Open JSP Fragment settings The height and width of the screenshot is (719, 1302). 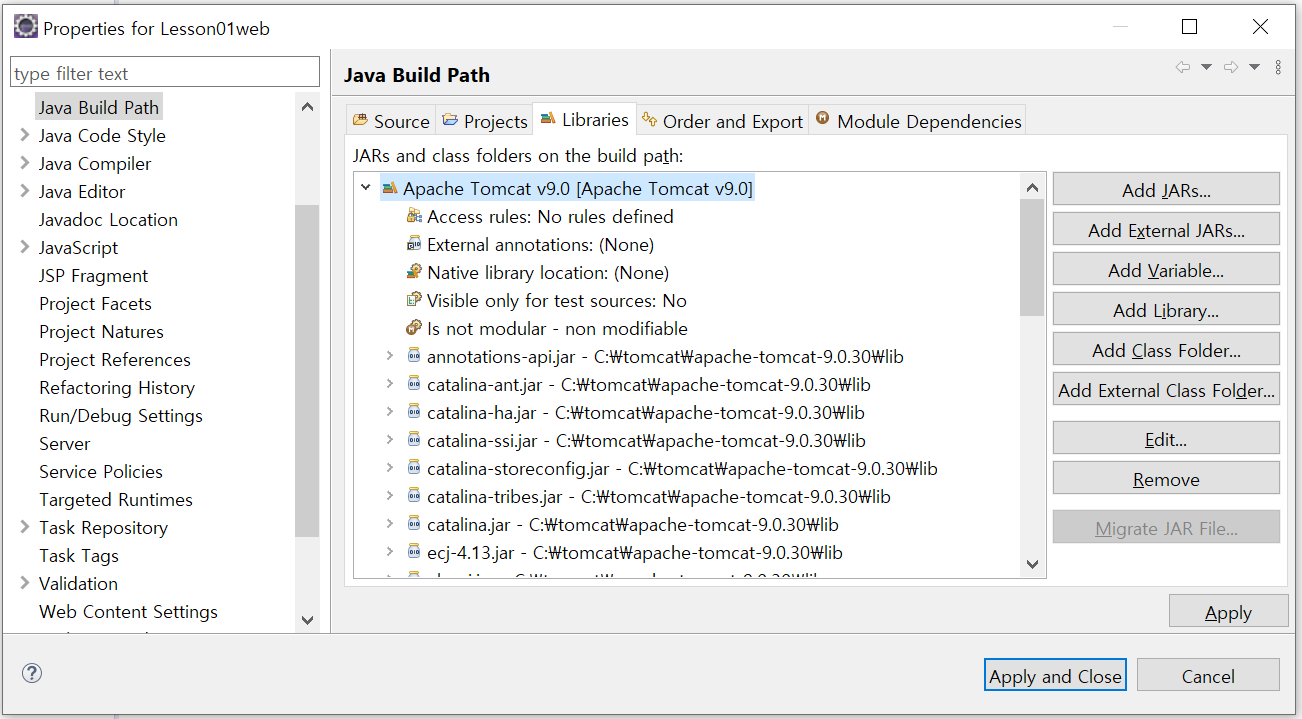(x=93, y=275)
